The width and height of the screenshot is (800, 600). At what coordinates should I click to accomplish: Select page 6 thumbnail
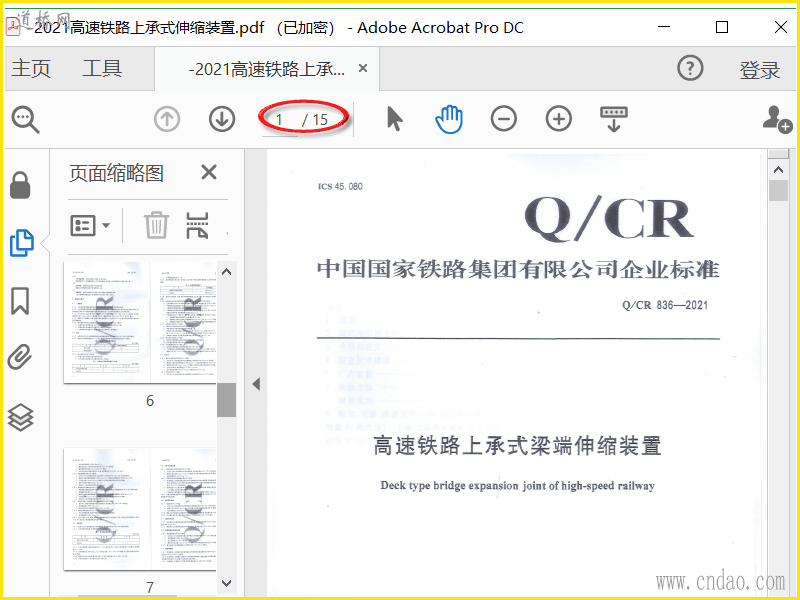140,322
